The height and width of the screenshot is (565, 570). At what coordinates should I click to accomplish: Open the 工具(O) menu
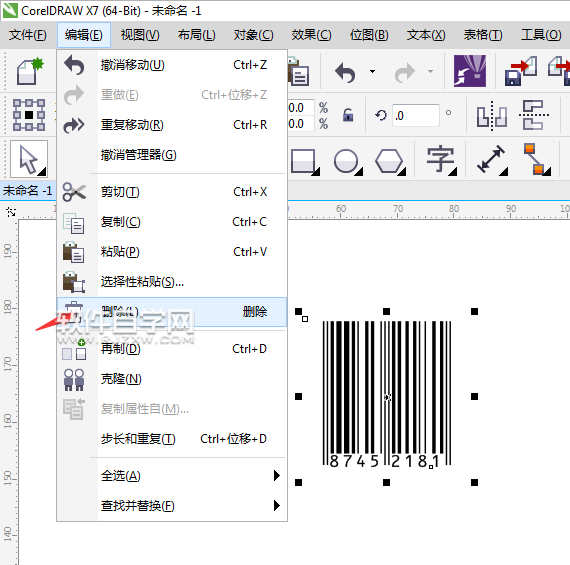(x=541, y=35)
